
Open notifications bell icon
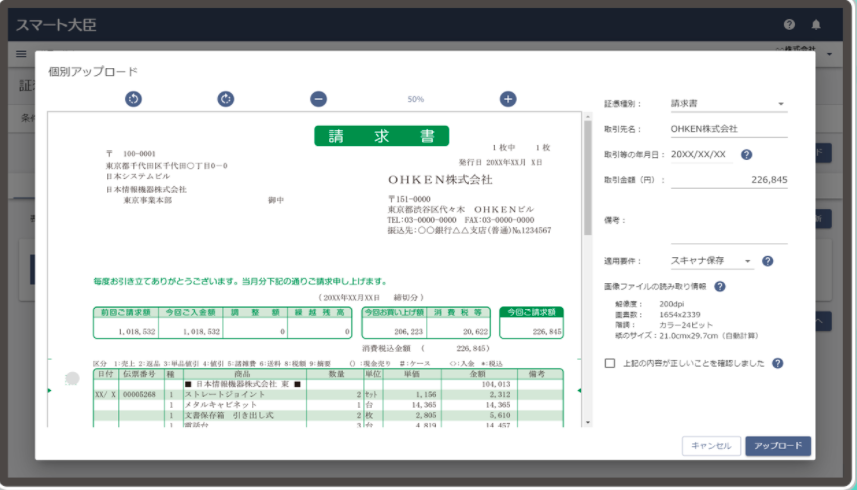[x=816, y=24]
